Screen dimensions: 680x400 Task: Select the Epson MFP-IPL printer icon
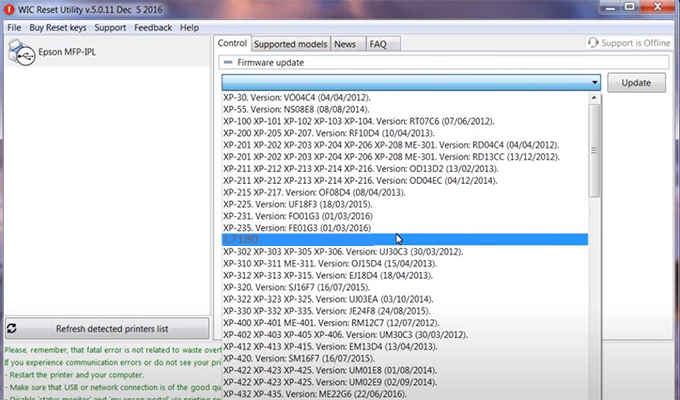click(22, 52)
